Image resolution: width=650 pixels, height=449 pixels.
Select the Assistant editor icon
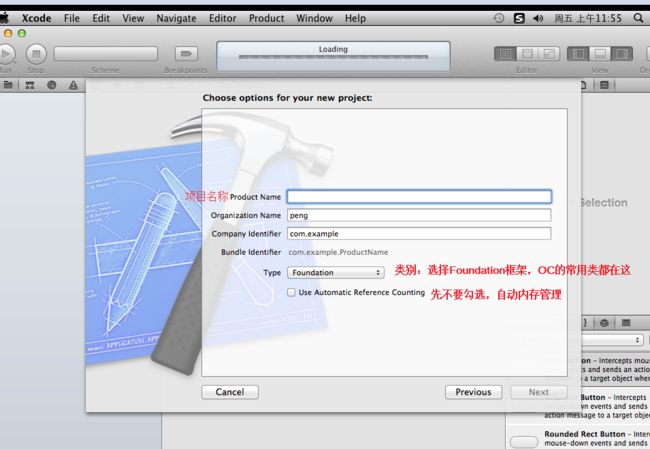527,54
